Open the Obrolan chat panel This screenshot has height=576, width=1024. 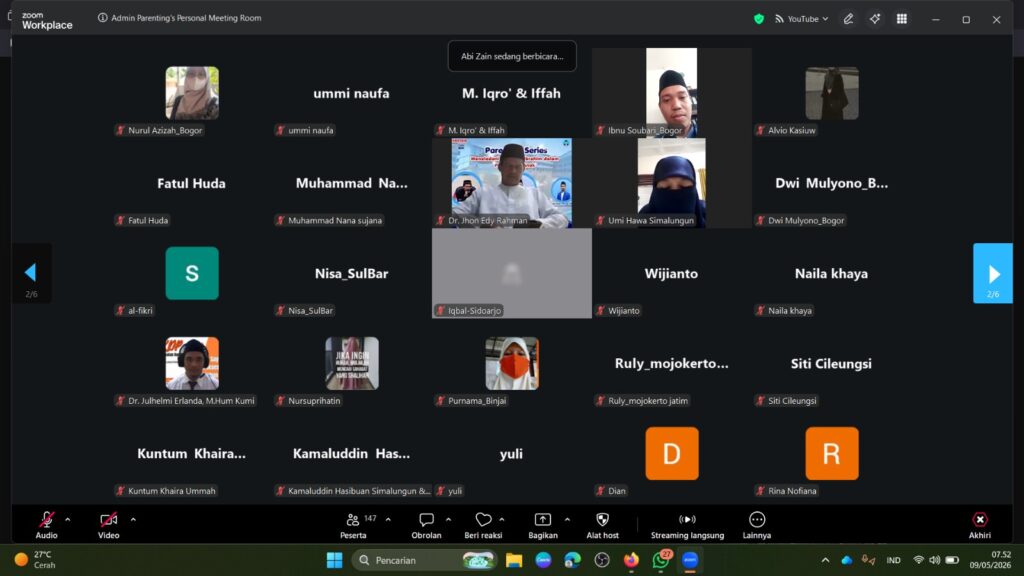[426, 525]
